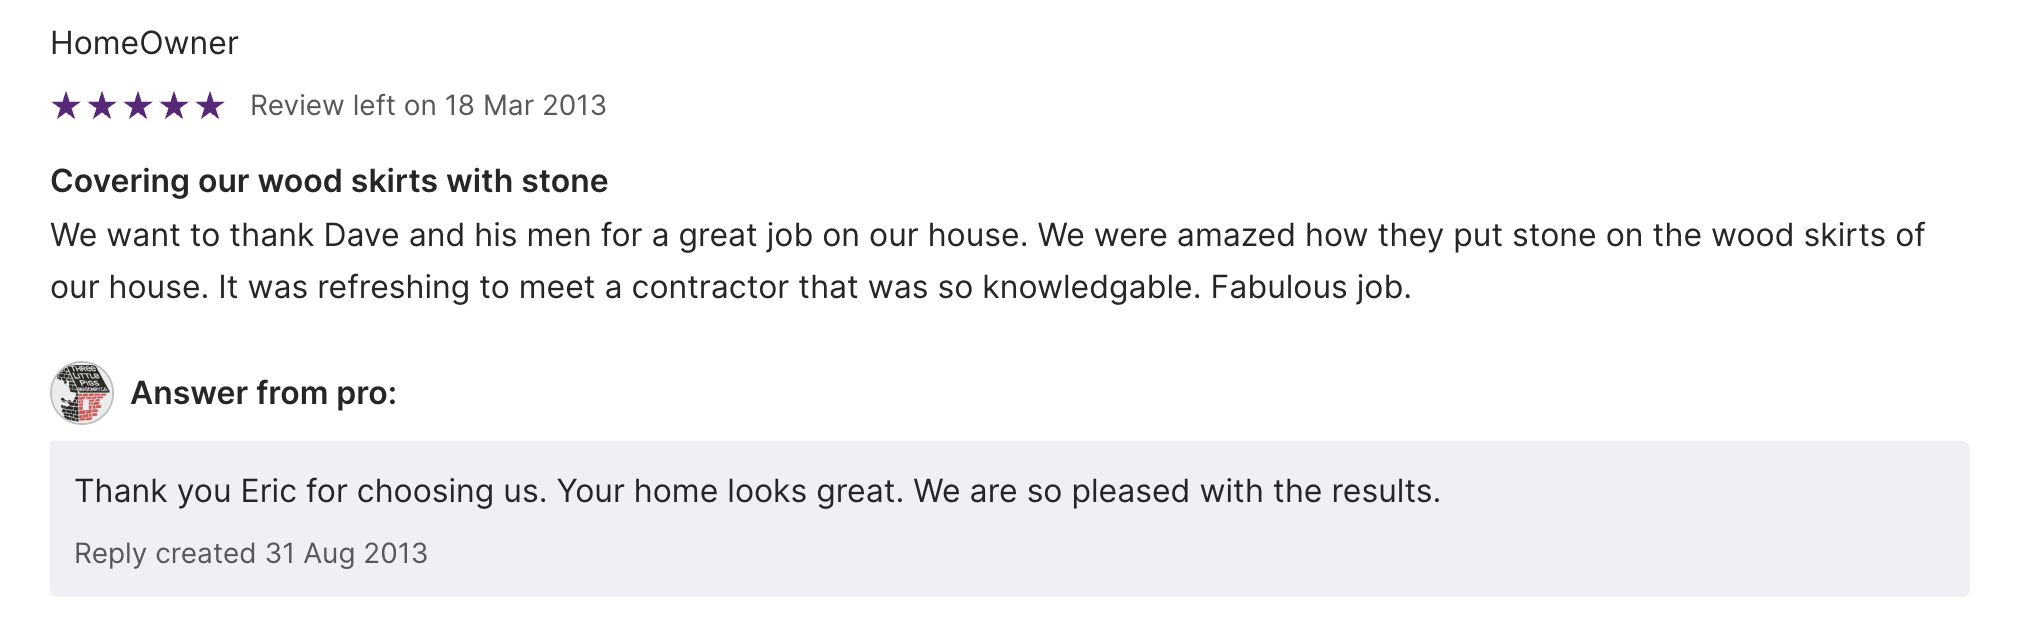
Task: Click the second purple rating star
Action: tap(102, 105)
